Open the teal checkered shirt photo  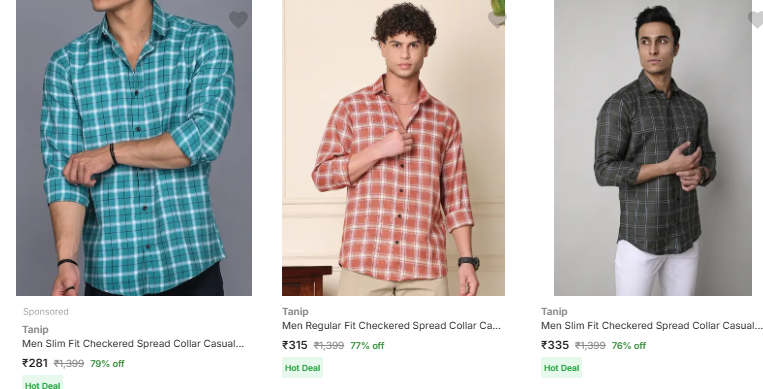(x=134, y=148)
